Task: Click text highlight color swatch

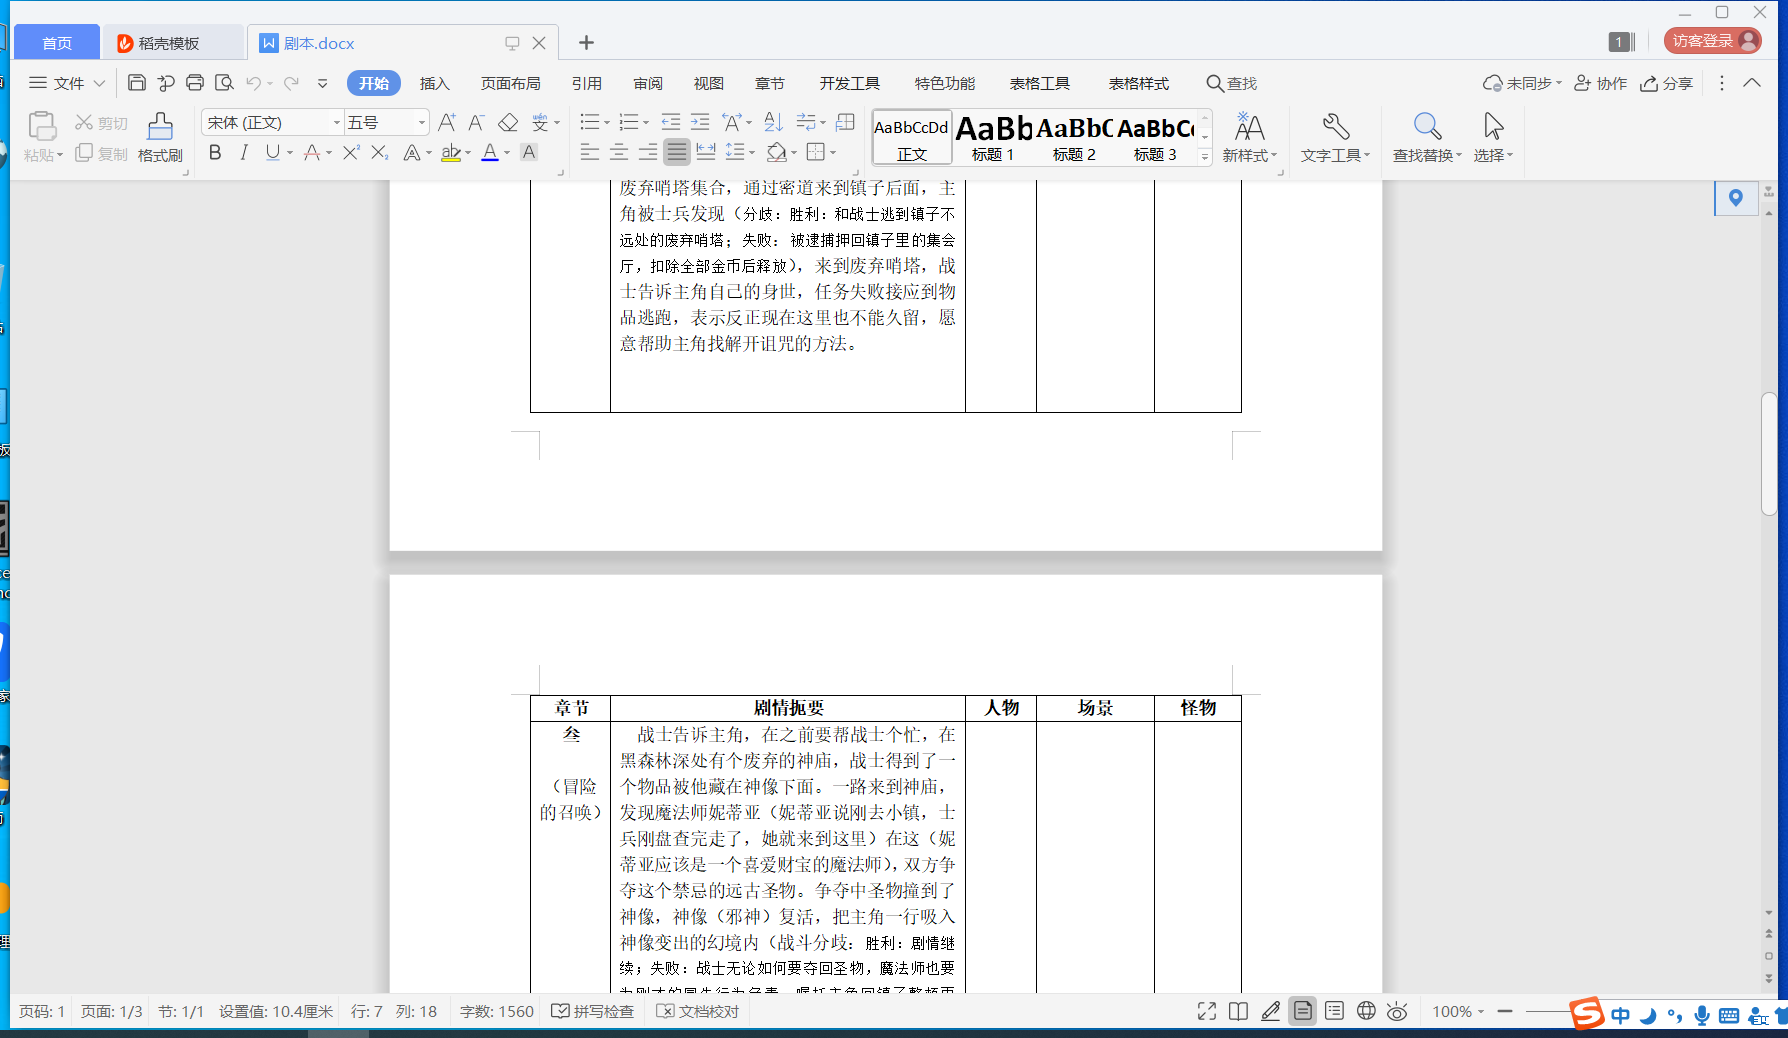Action: [x=451, y=152]
